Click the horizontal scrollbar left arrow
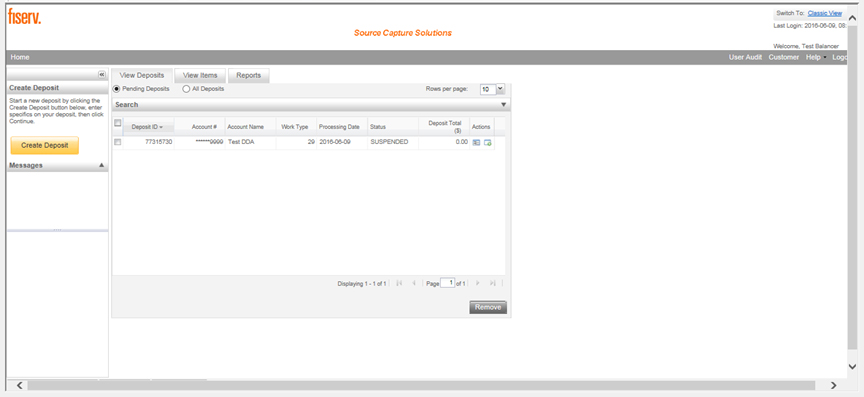The height and width of the screenshot is (397, 864). pos(19,385)
